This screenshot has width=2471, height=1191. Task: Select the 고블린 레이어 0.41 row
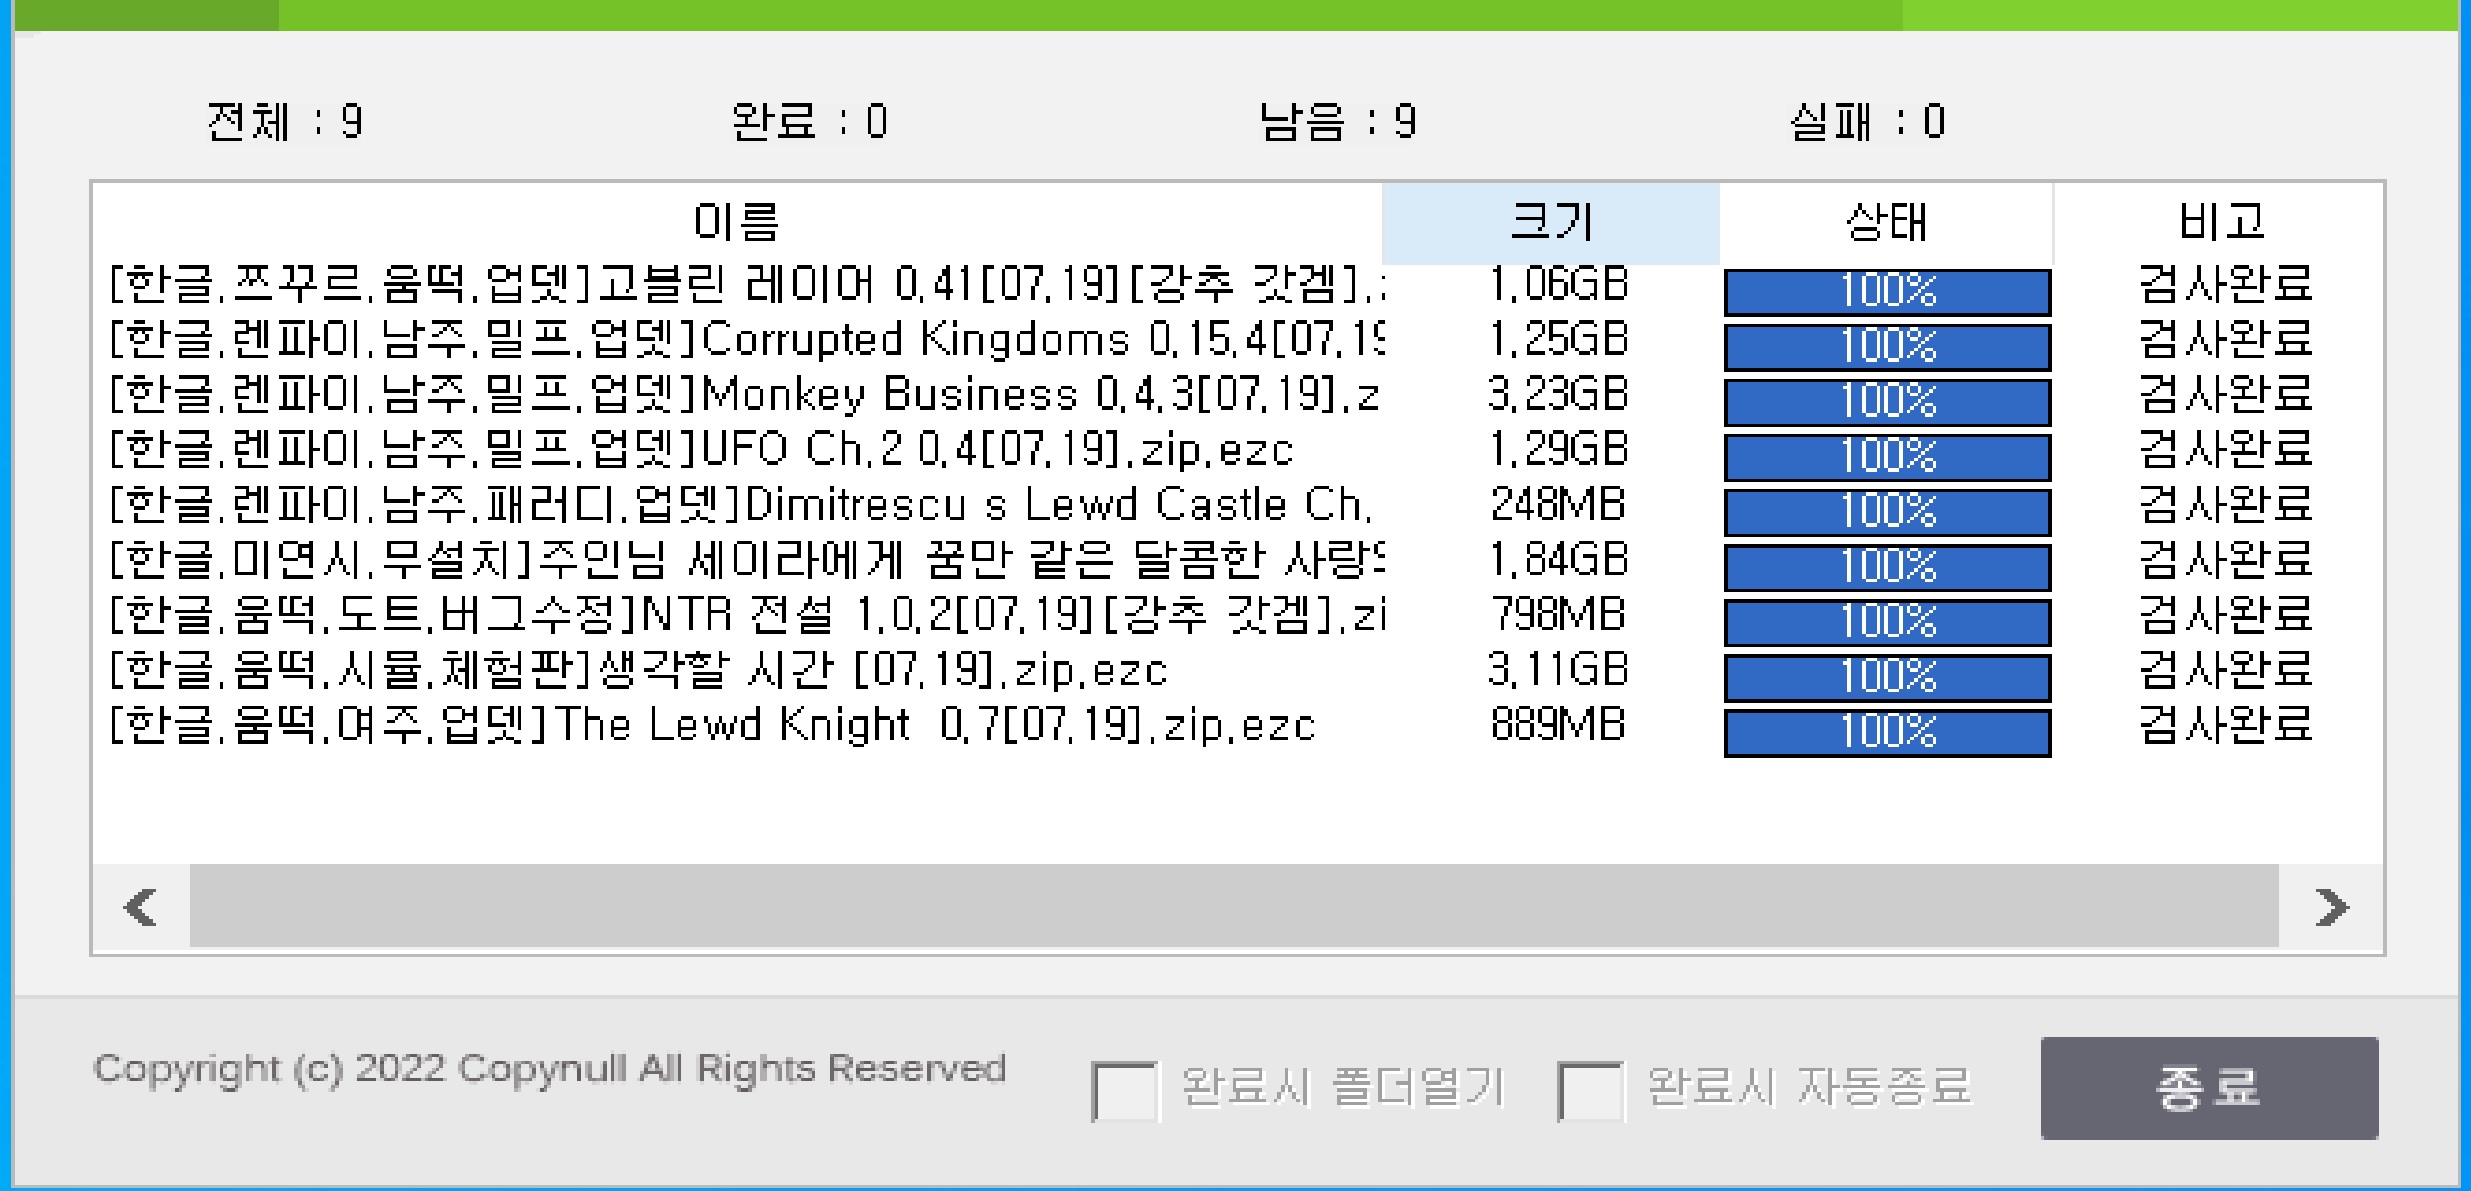746,285
